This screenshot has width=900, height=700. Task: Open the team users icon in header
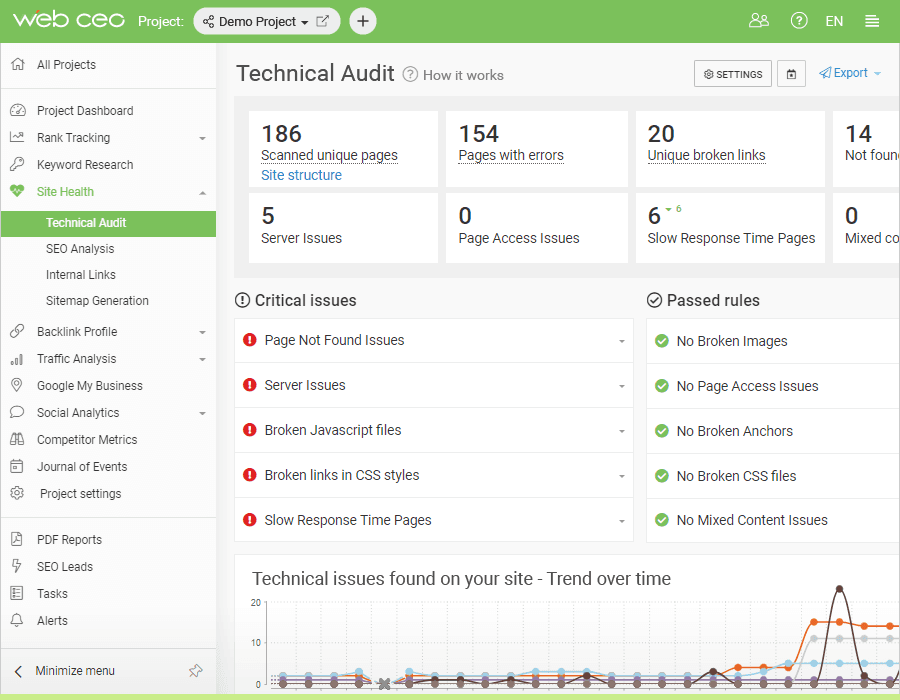758,21
